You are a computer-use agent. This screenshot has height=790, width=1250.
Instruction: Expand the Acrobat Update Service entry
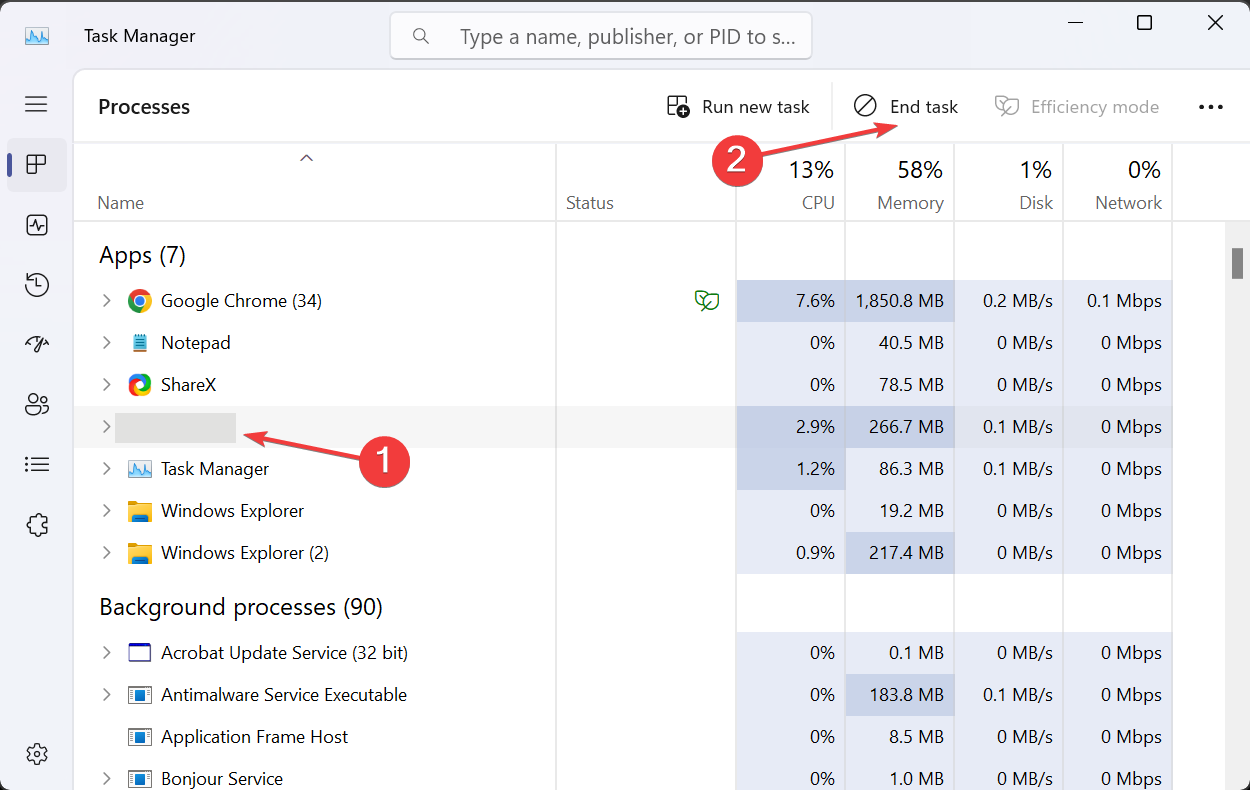click(x=107, y=652)
